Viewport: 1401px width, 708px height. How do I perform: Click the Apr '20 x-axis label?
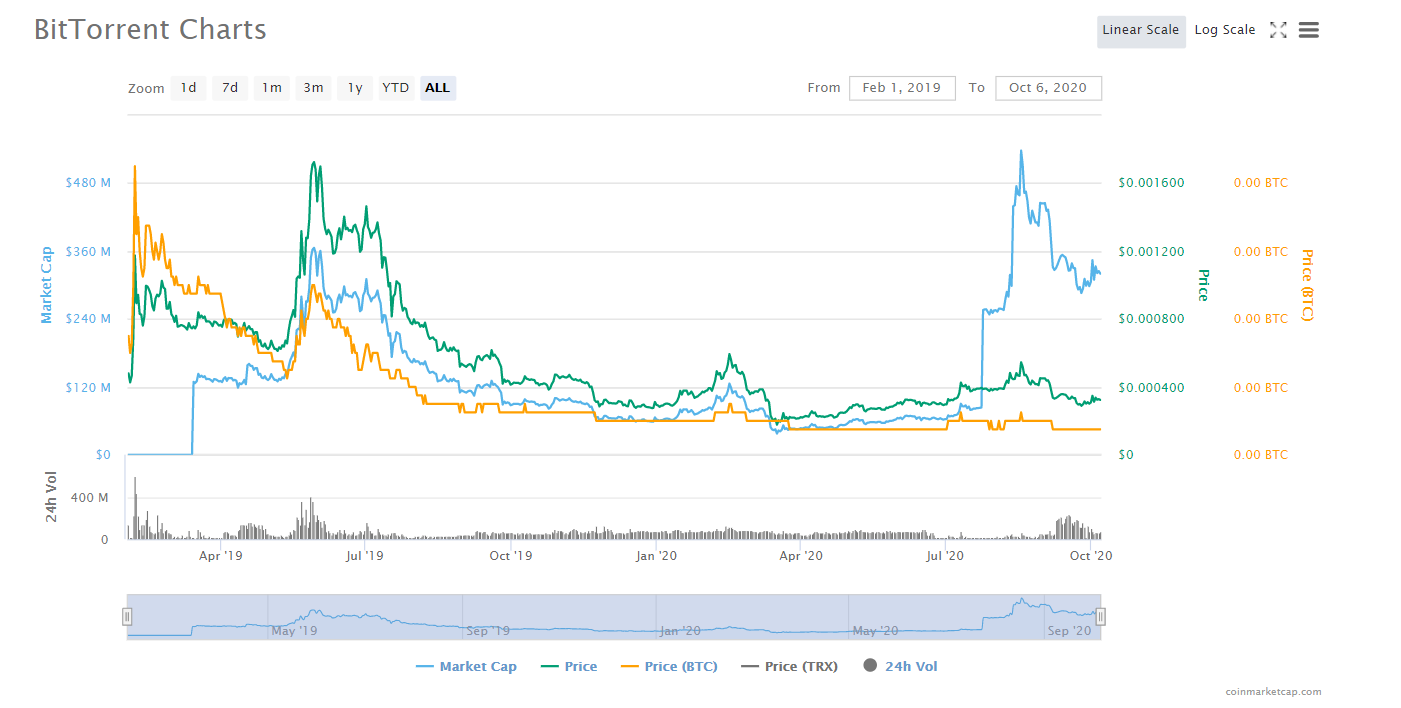coord(800,556)
